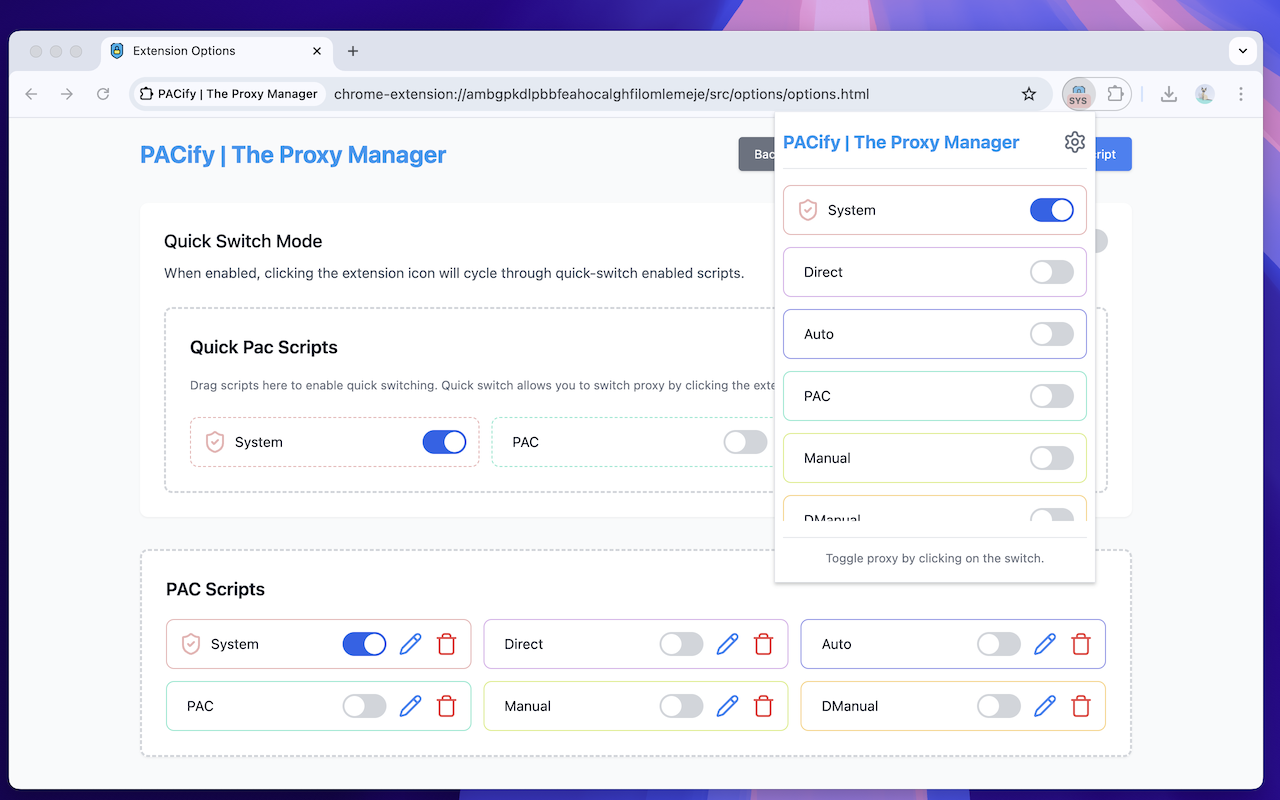Reload the page
The image size is (1280, 800).
tap(103, 94)
